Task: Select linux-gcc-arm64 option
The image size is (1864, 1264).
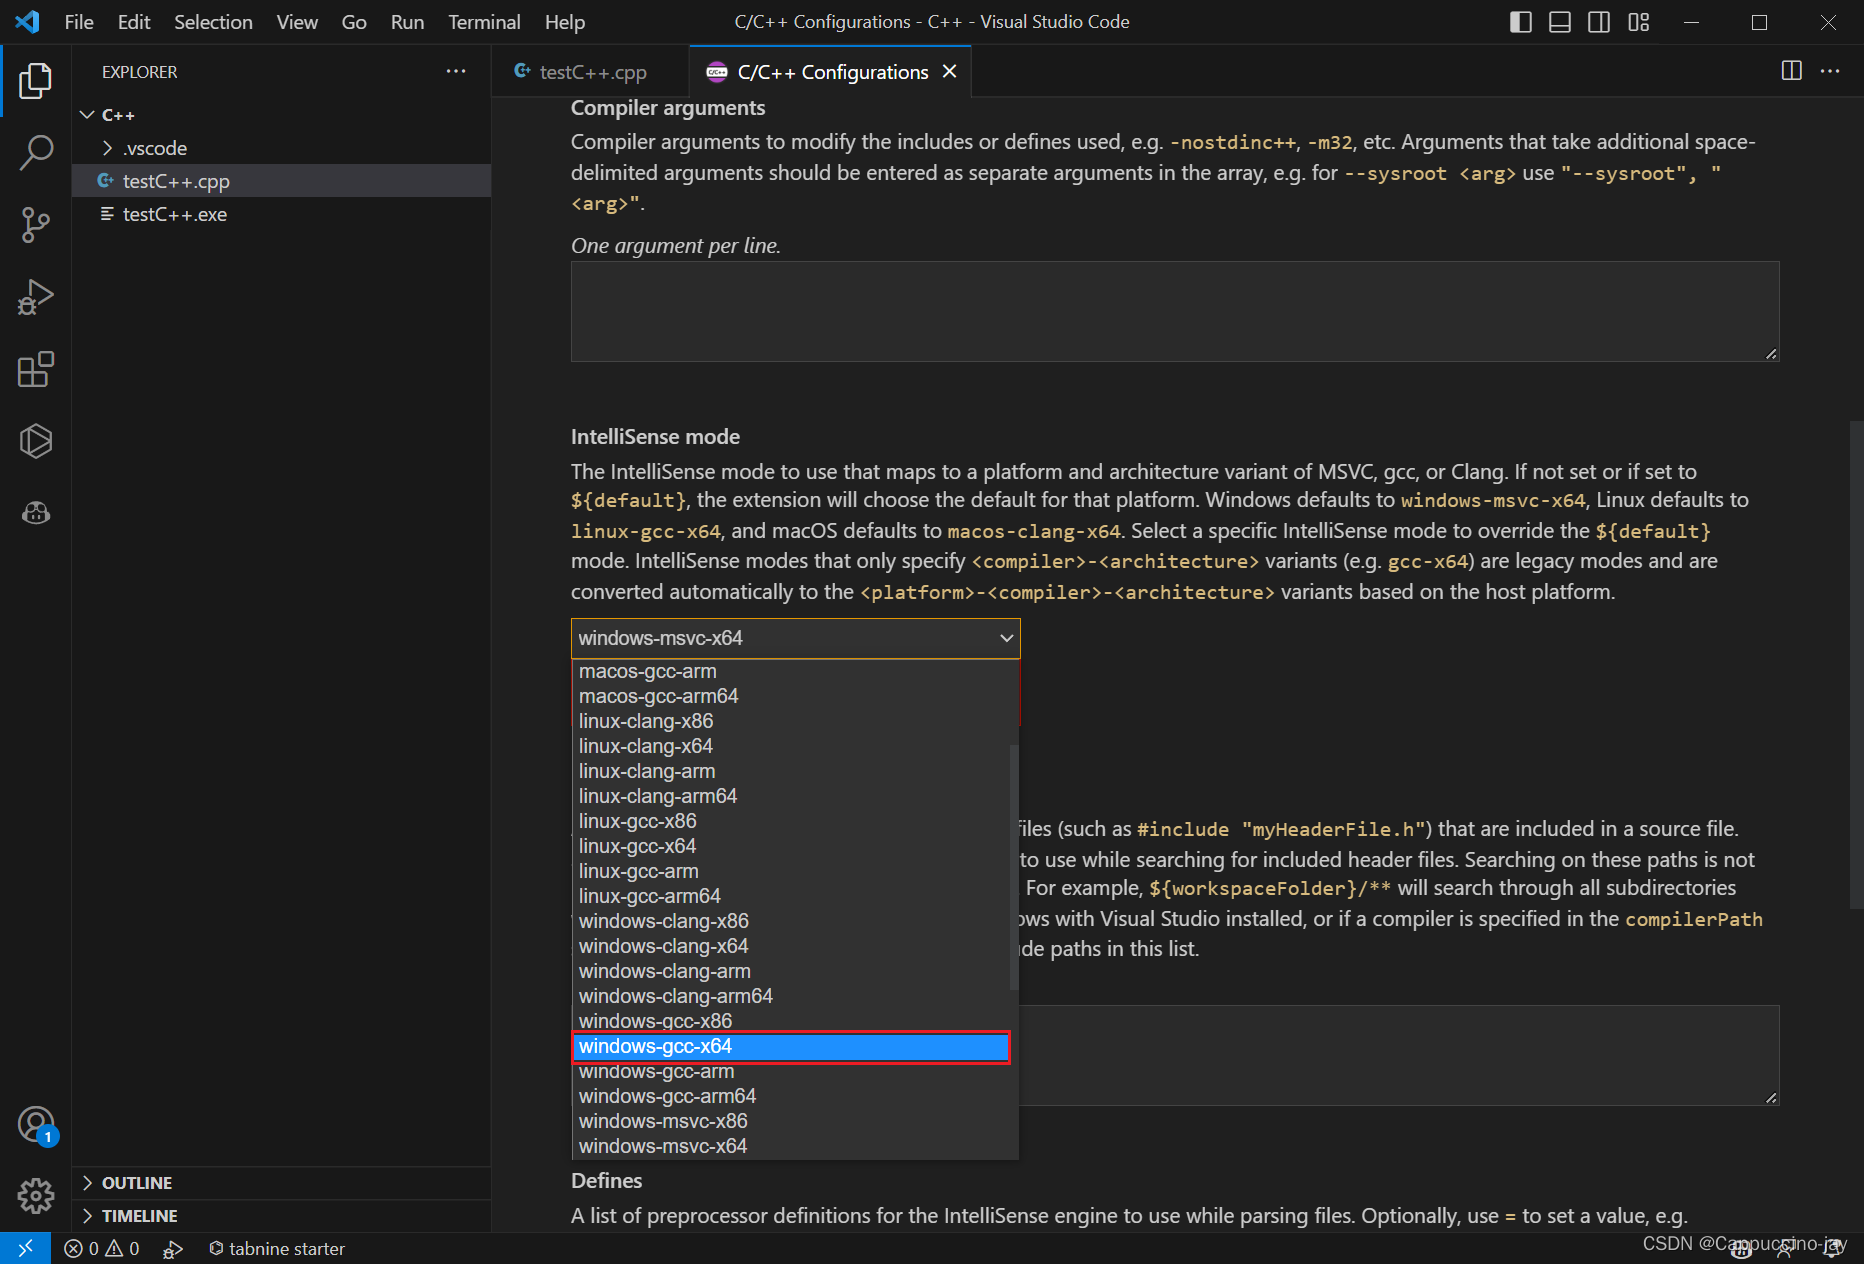Action: click(791, 896)
